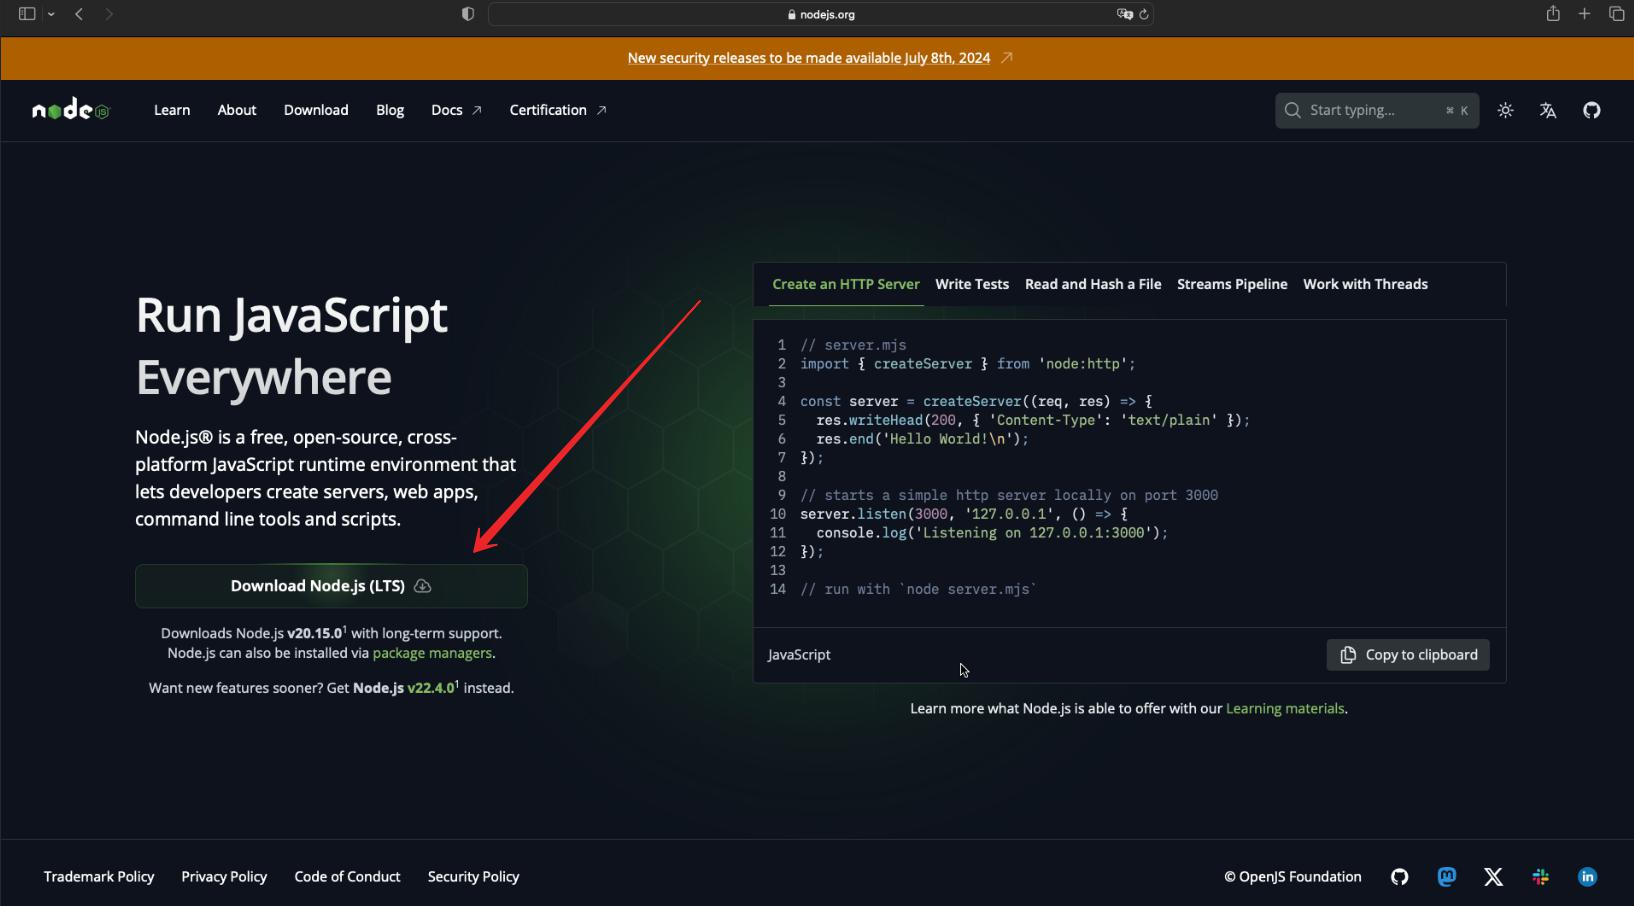Open the footer LinkedIn icon
This screenshot has height=906, width=1634.
[x=1587, y=877]
